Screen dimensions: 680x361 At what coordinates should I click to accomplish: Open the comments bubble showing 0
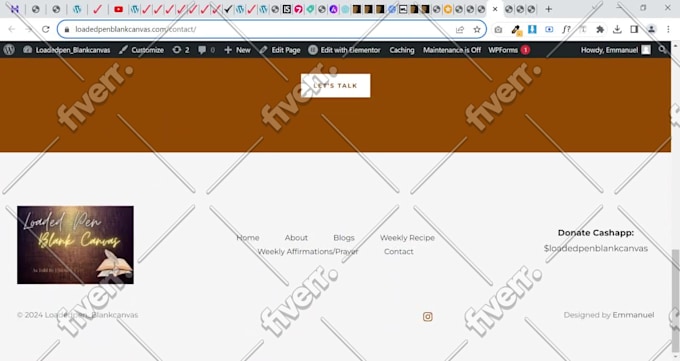pos(206,50)
